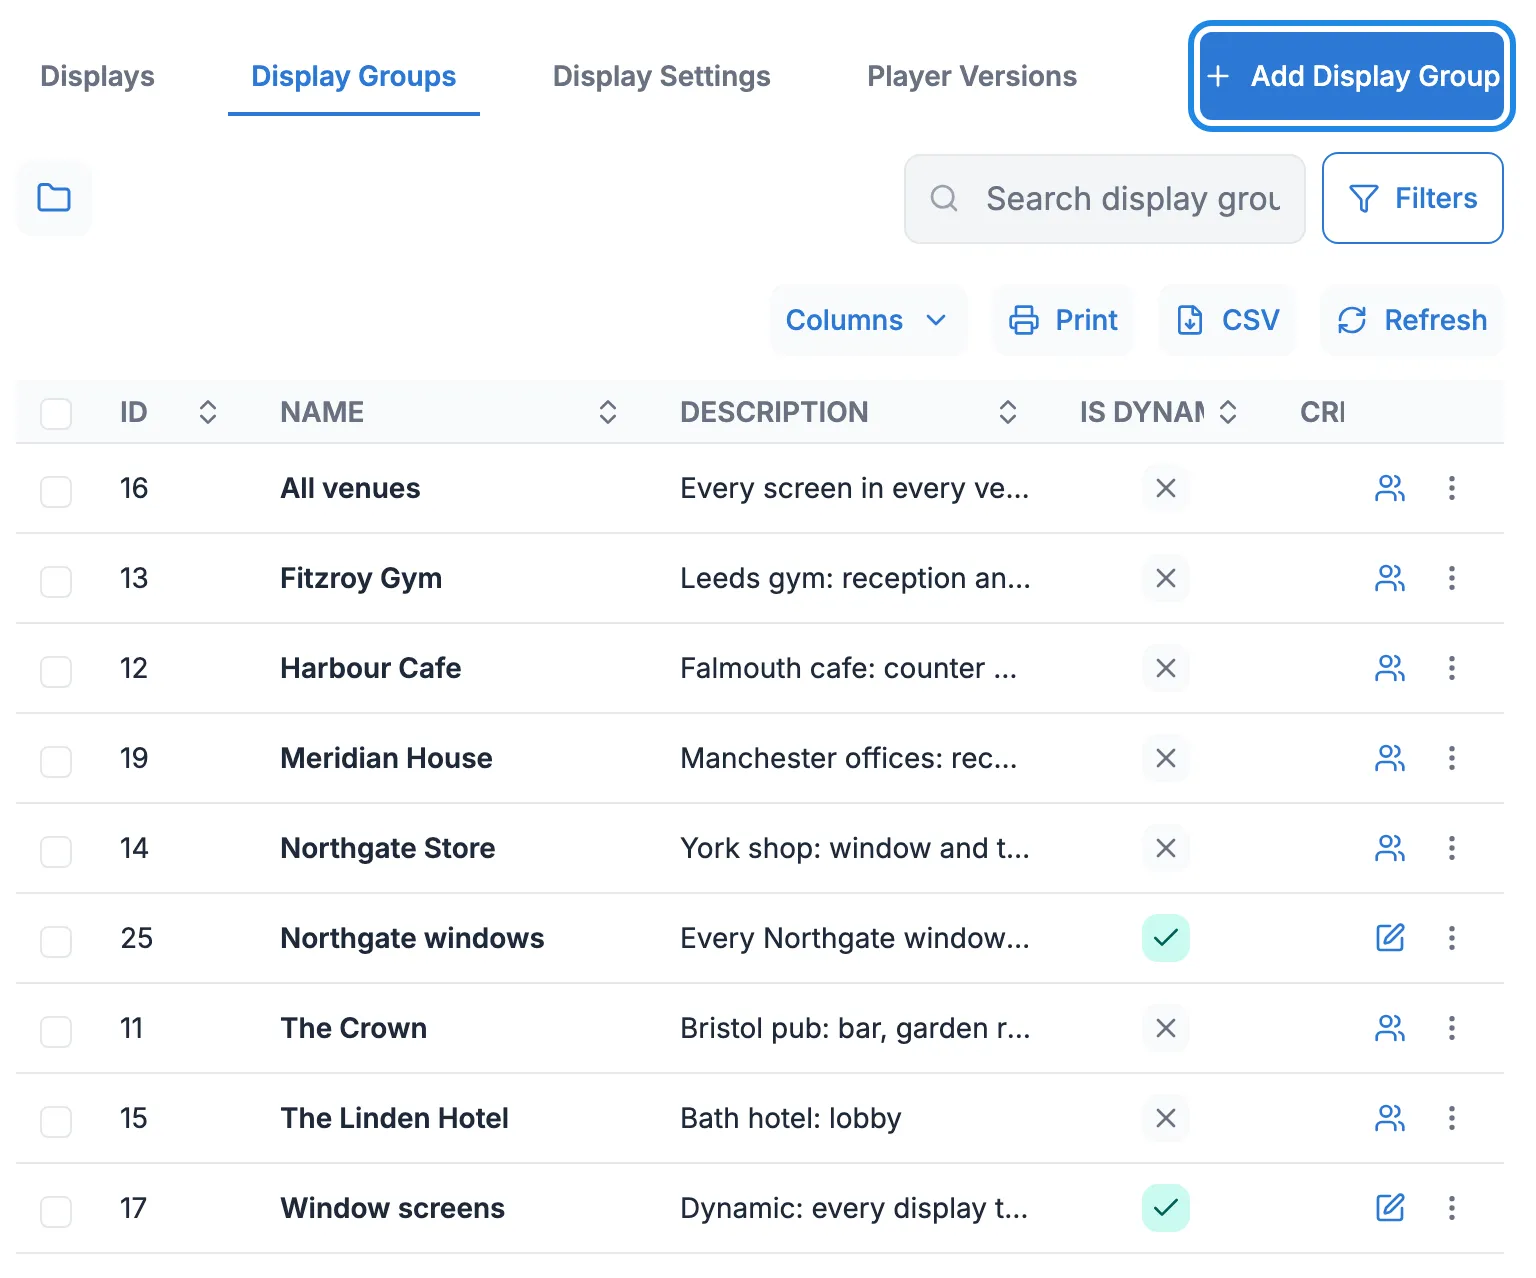Click the is-dynamic X icon for All venues
The width and height of the screenshot is (1536, 1278).
coord(1166,488)
